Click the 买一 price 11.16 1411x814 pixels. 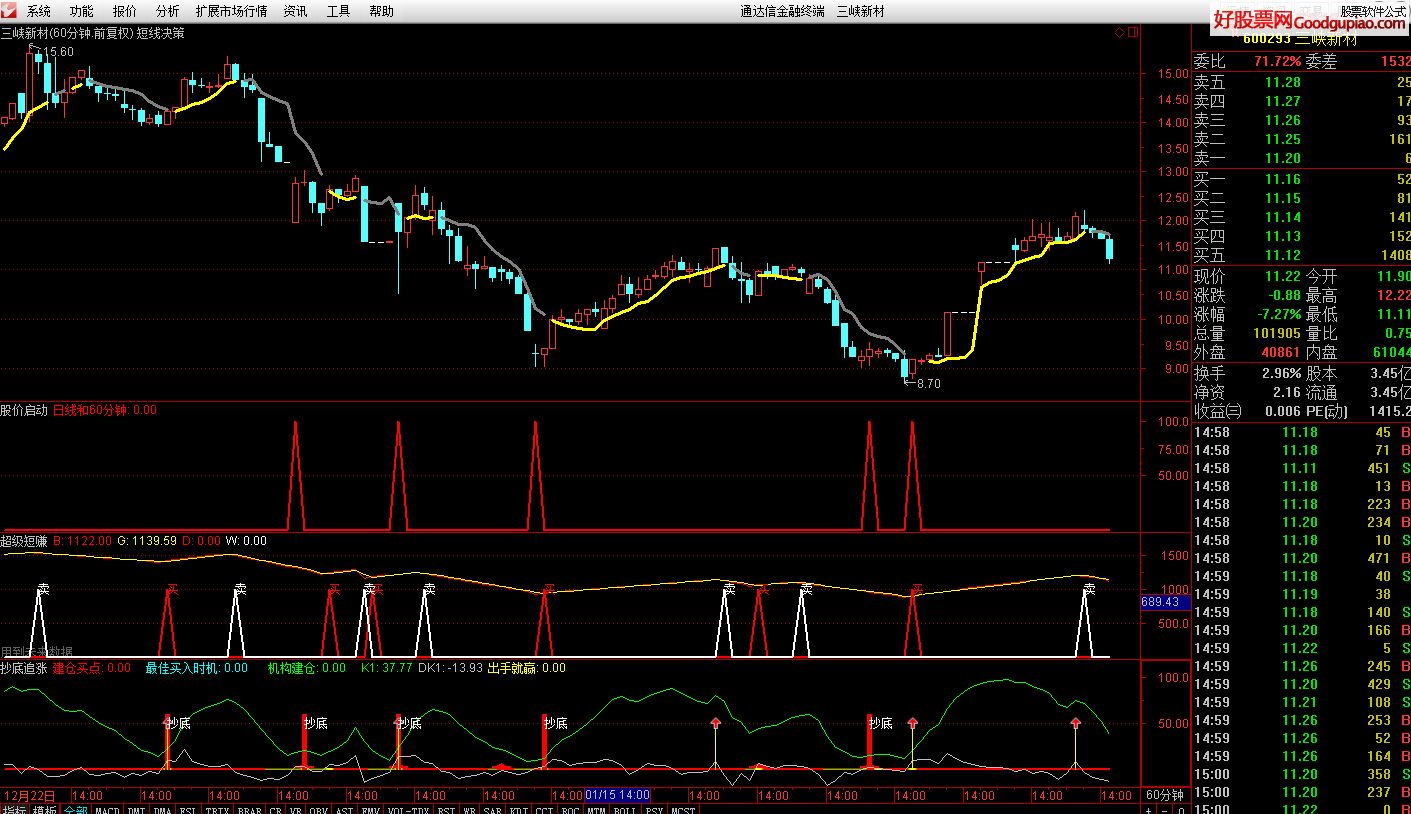pyautogui.click(x=1283, y=179)
